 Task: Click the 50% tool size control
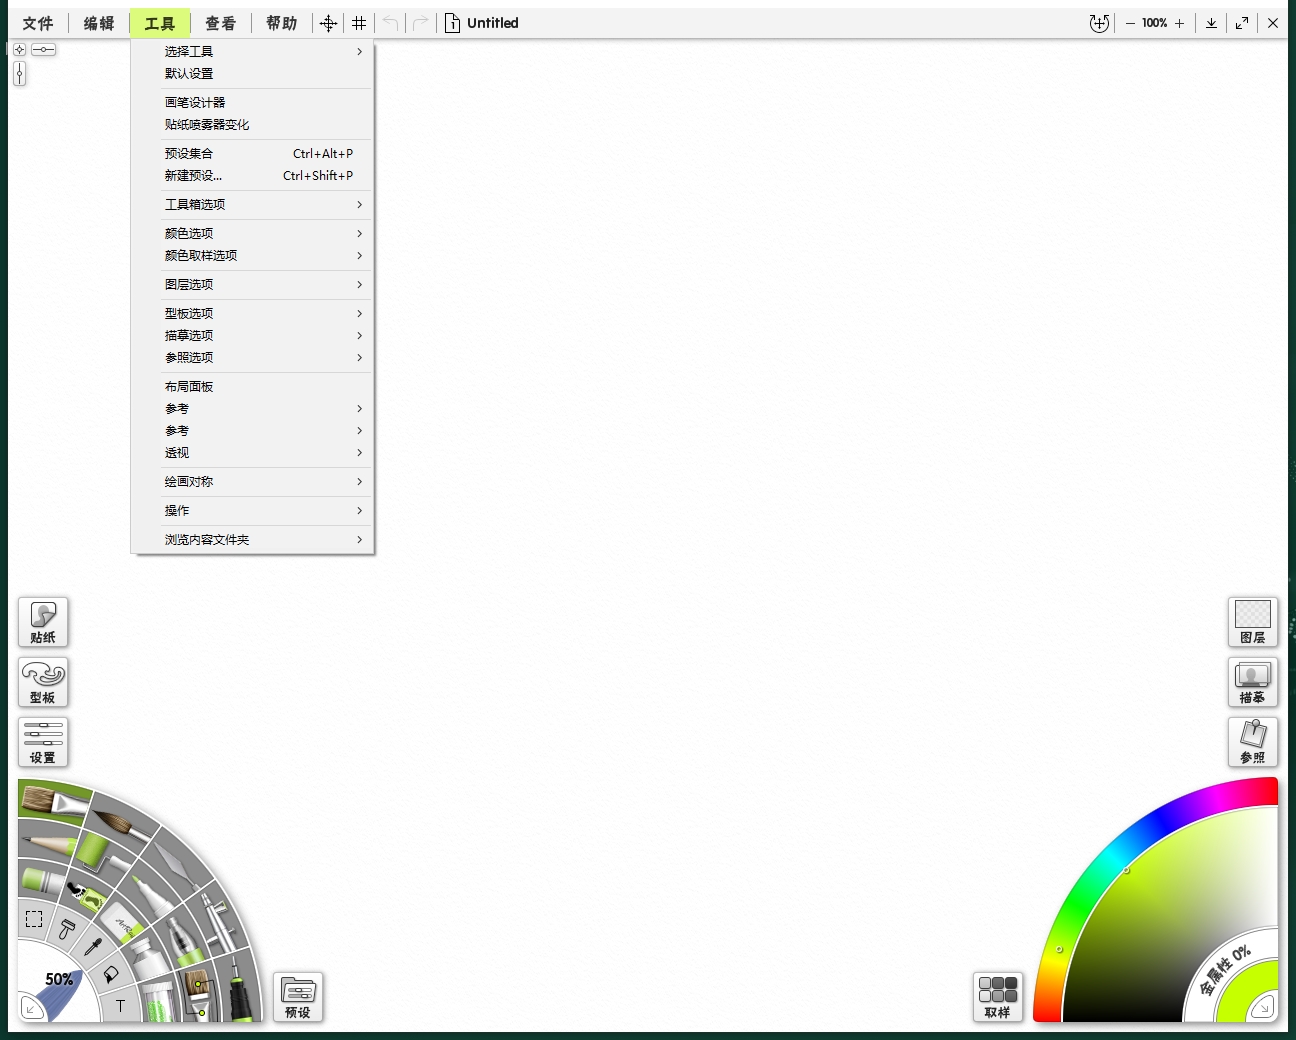tap(59, 980)
